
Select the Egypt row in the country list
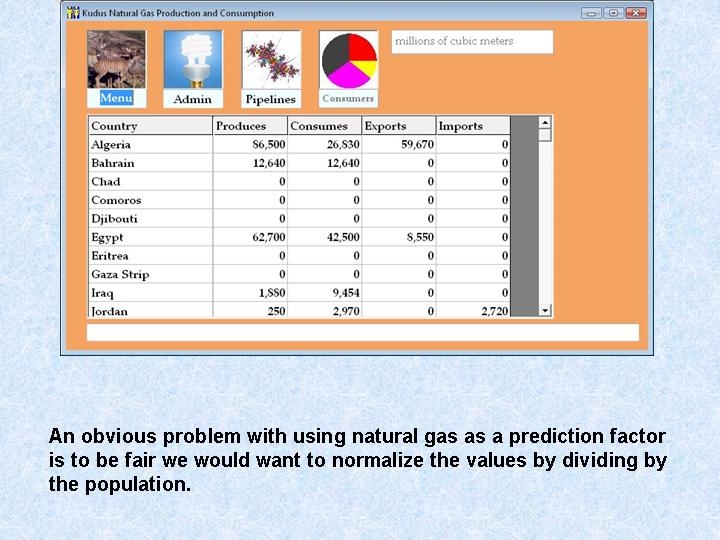(150, 238)
